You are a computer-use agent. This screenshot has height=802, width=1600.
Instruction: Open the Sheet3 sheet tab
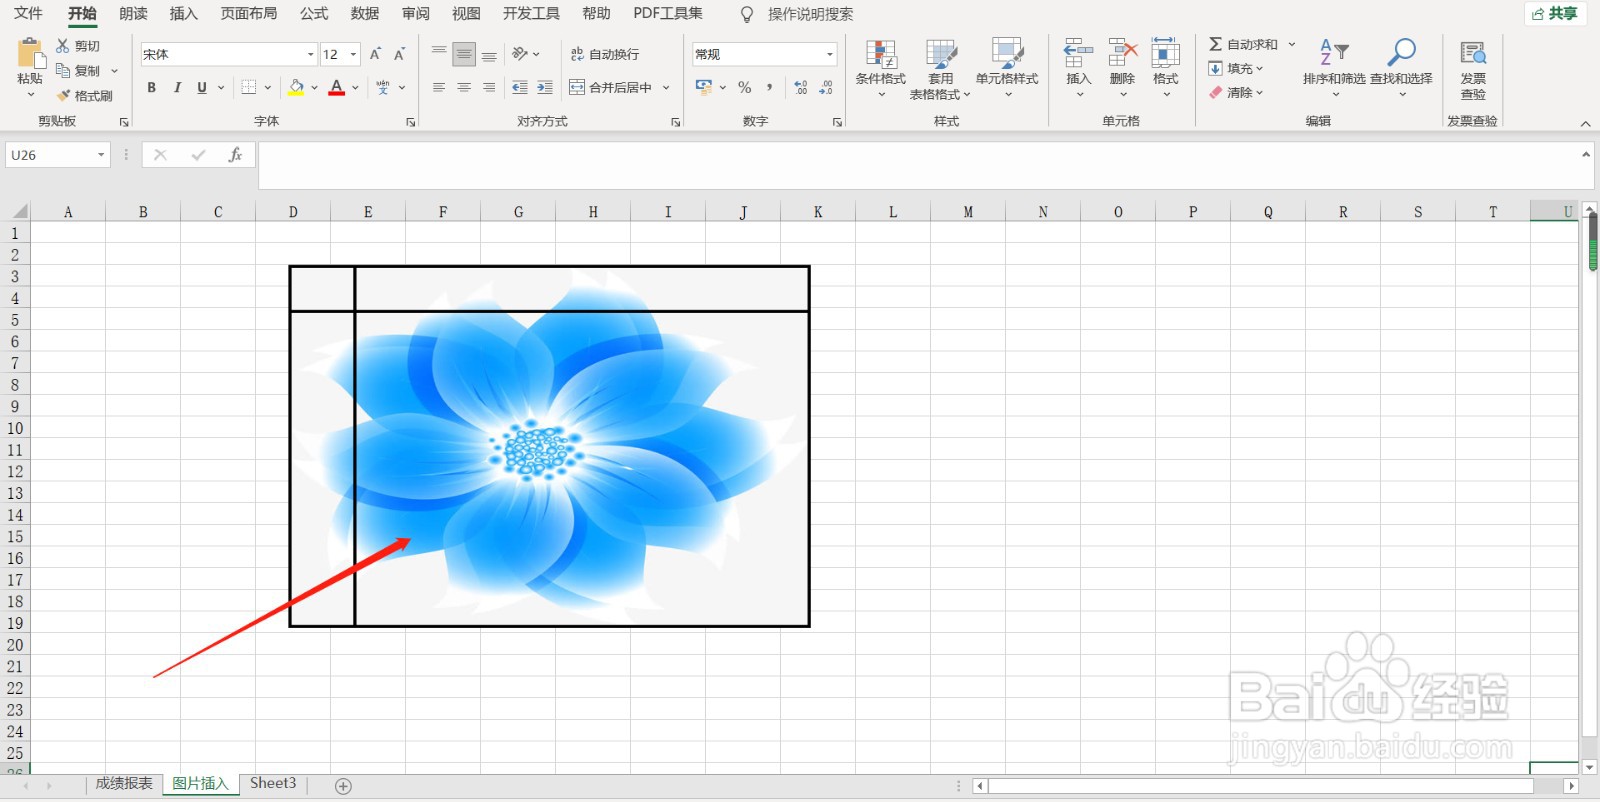[x=273, y=784]
